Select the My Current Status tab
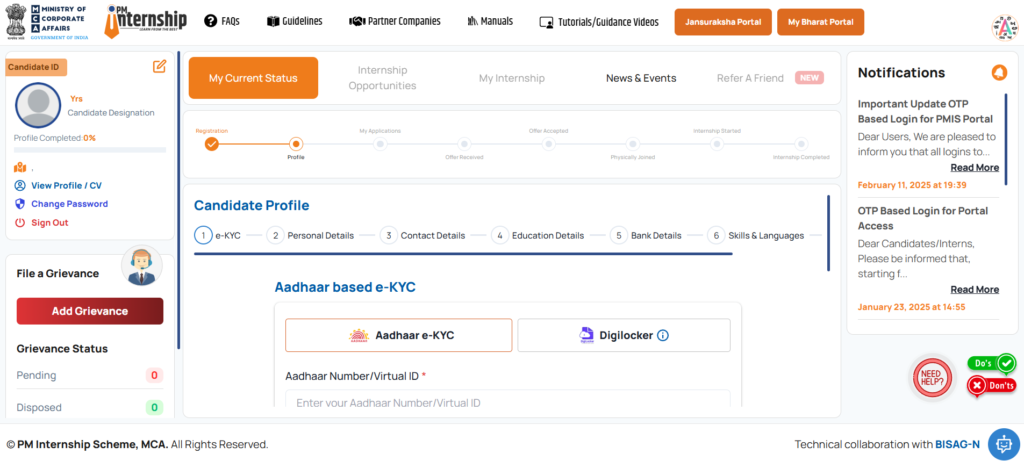 253,78
